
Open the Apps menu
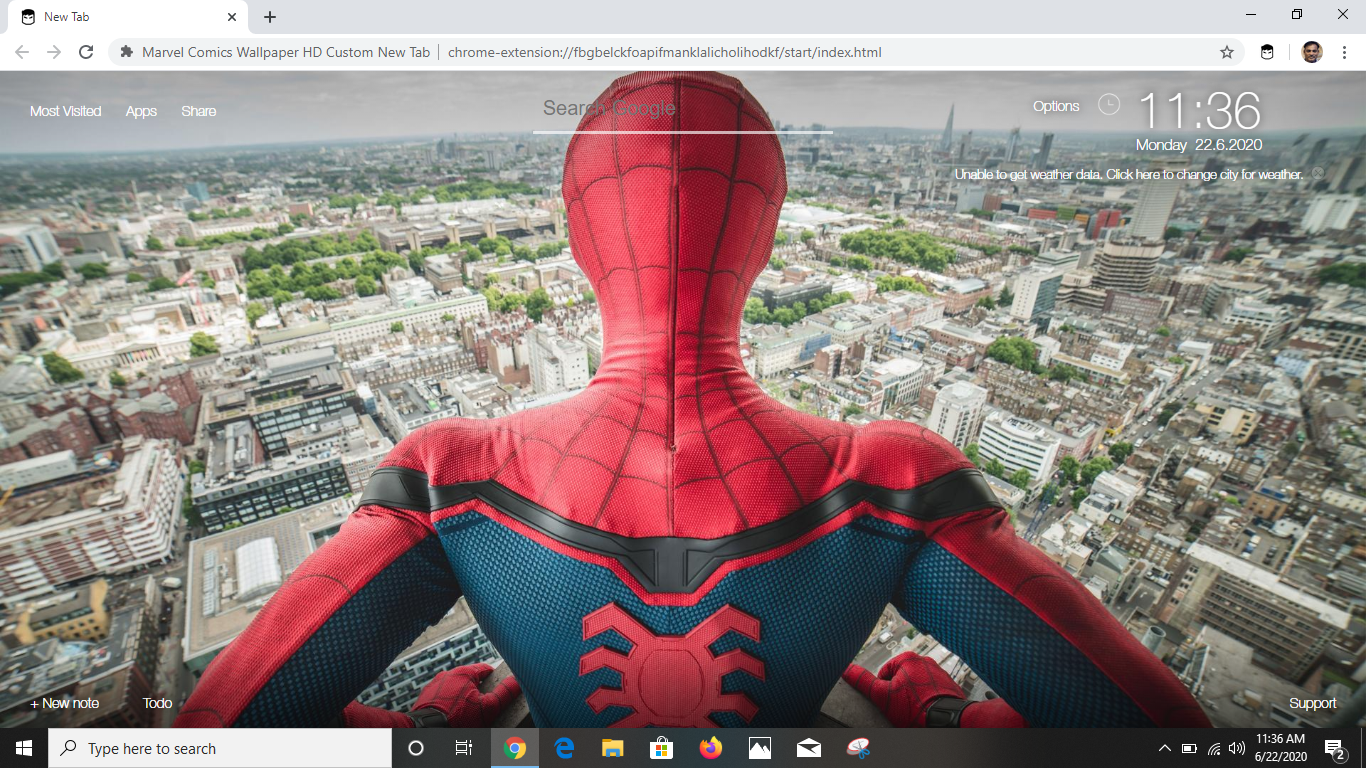[141, 111]
